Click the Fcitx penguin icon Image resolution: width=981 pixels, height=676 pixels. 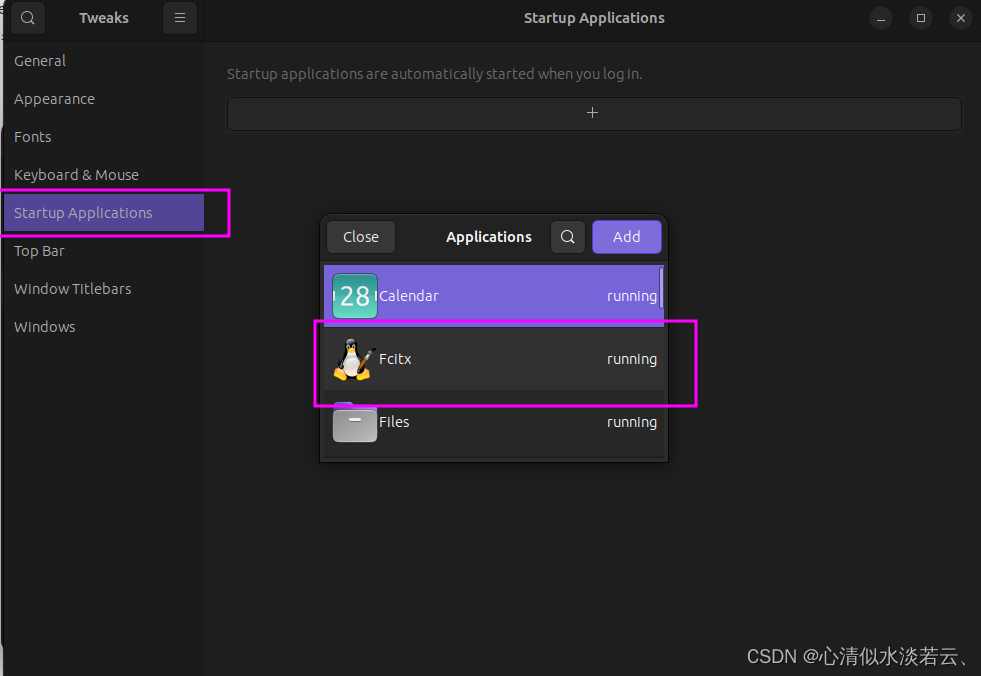point(354,359)
